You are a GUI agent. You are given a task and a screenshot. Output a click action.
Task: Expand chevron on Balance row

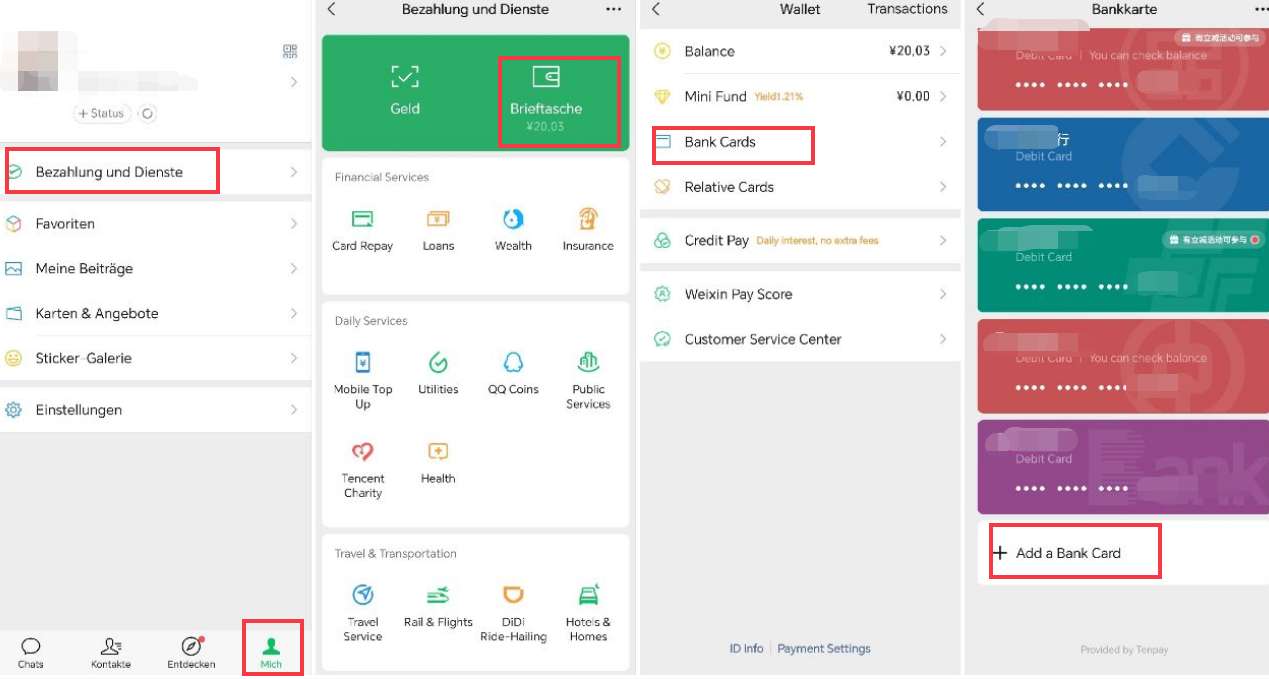[x=943, y=51]
